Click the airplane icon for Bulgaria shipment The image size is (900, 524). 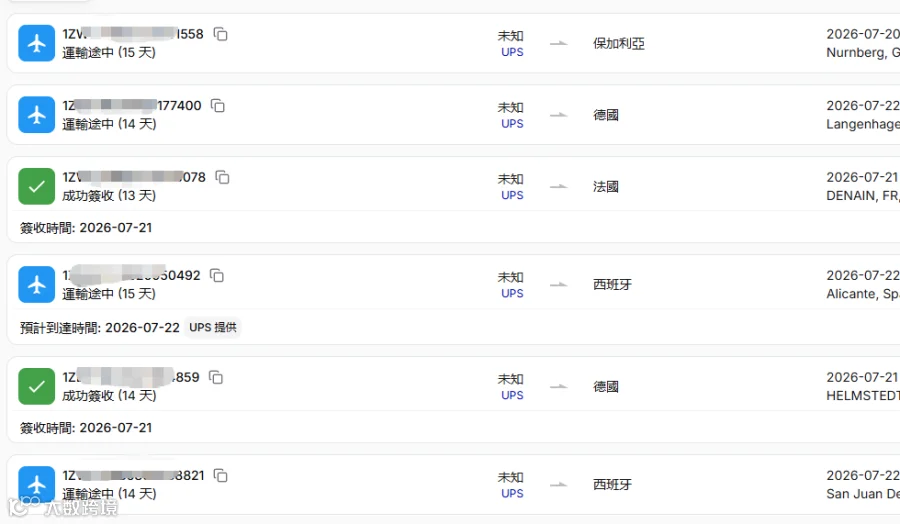(x=37, y=43)
